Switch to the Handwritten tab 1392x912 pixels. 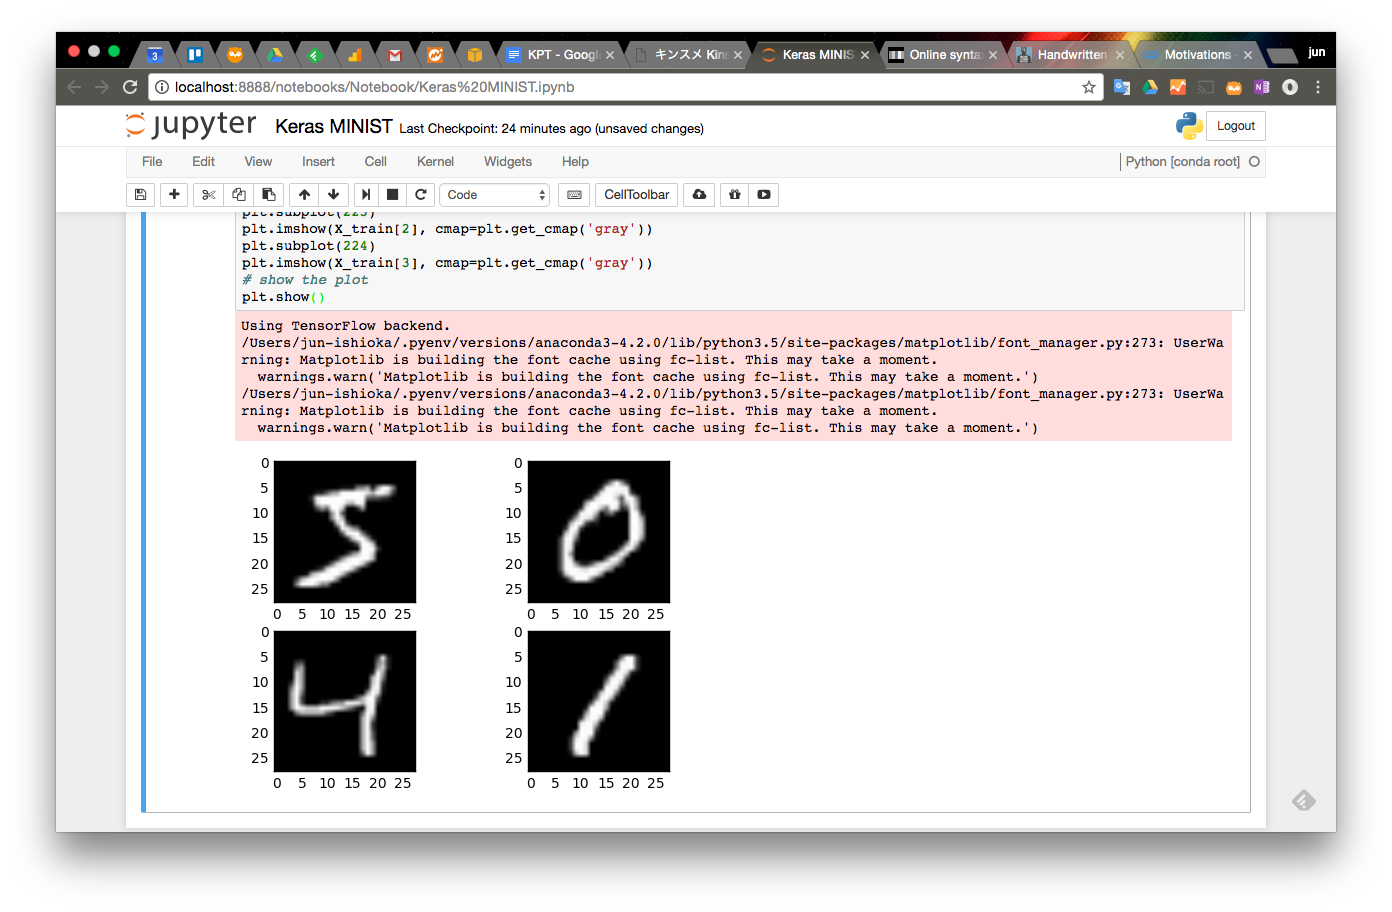(x=1070, y=55)
